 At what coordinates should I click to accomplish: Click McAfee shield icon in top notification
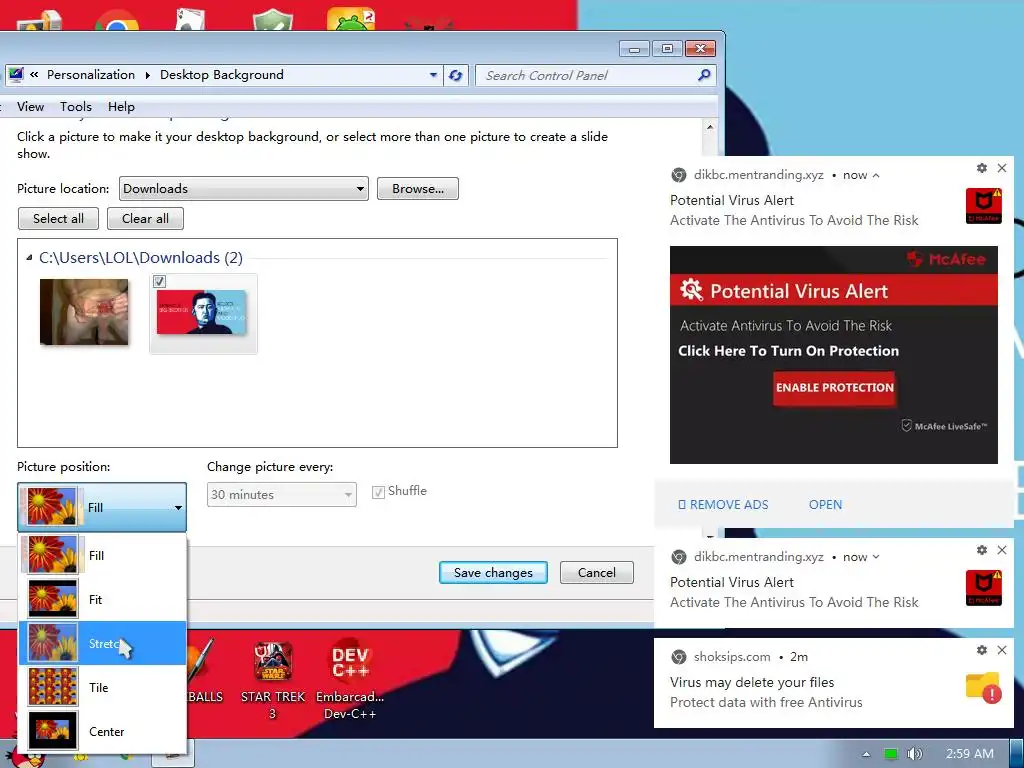coord(984,206)
